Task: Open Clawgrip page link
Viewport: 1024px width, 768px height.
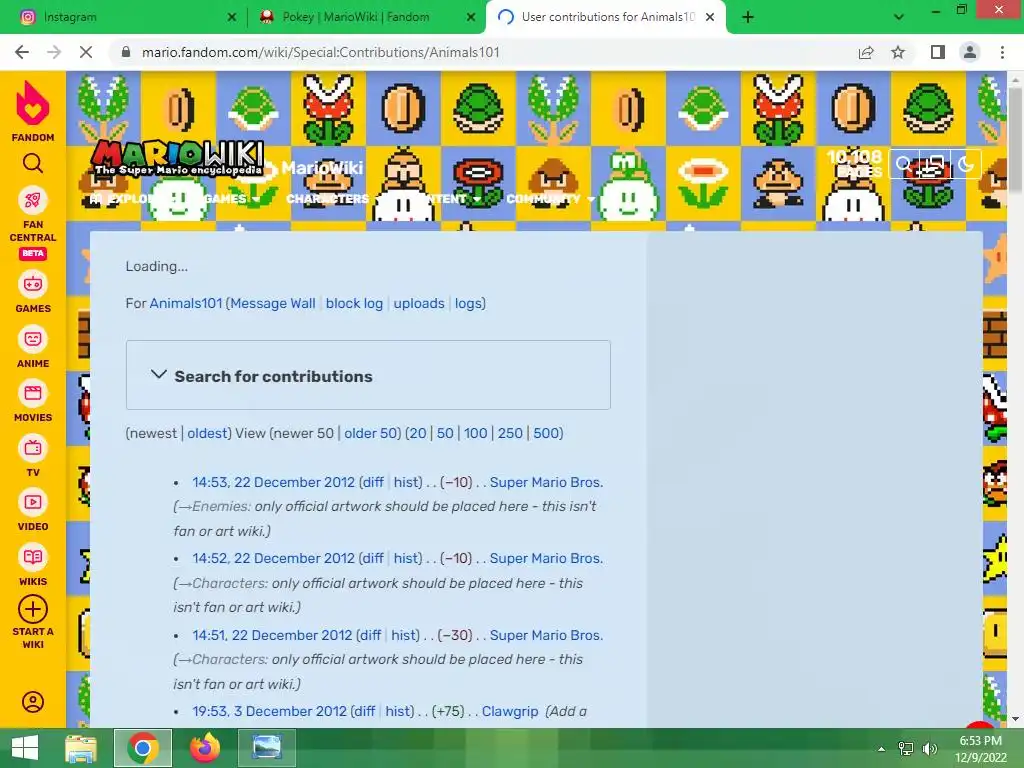Action: [x=510, y=711]
